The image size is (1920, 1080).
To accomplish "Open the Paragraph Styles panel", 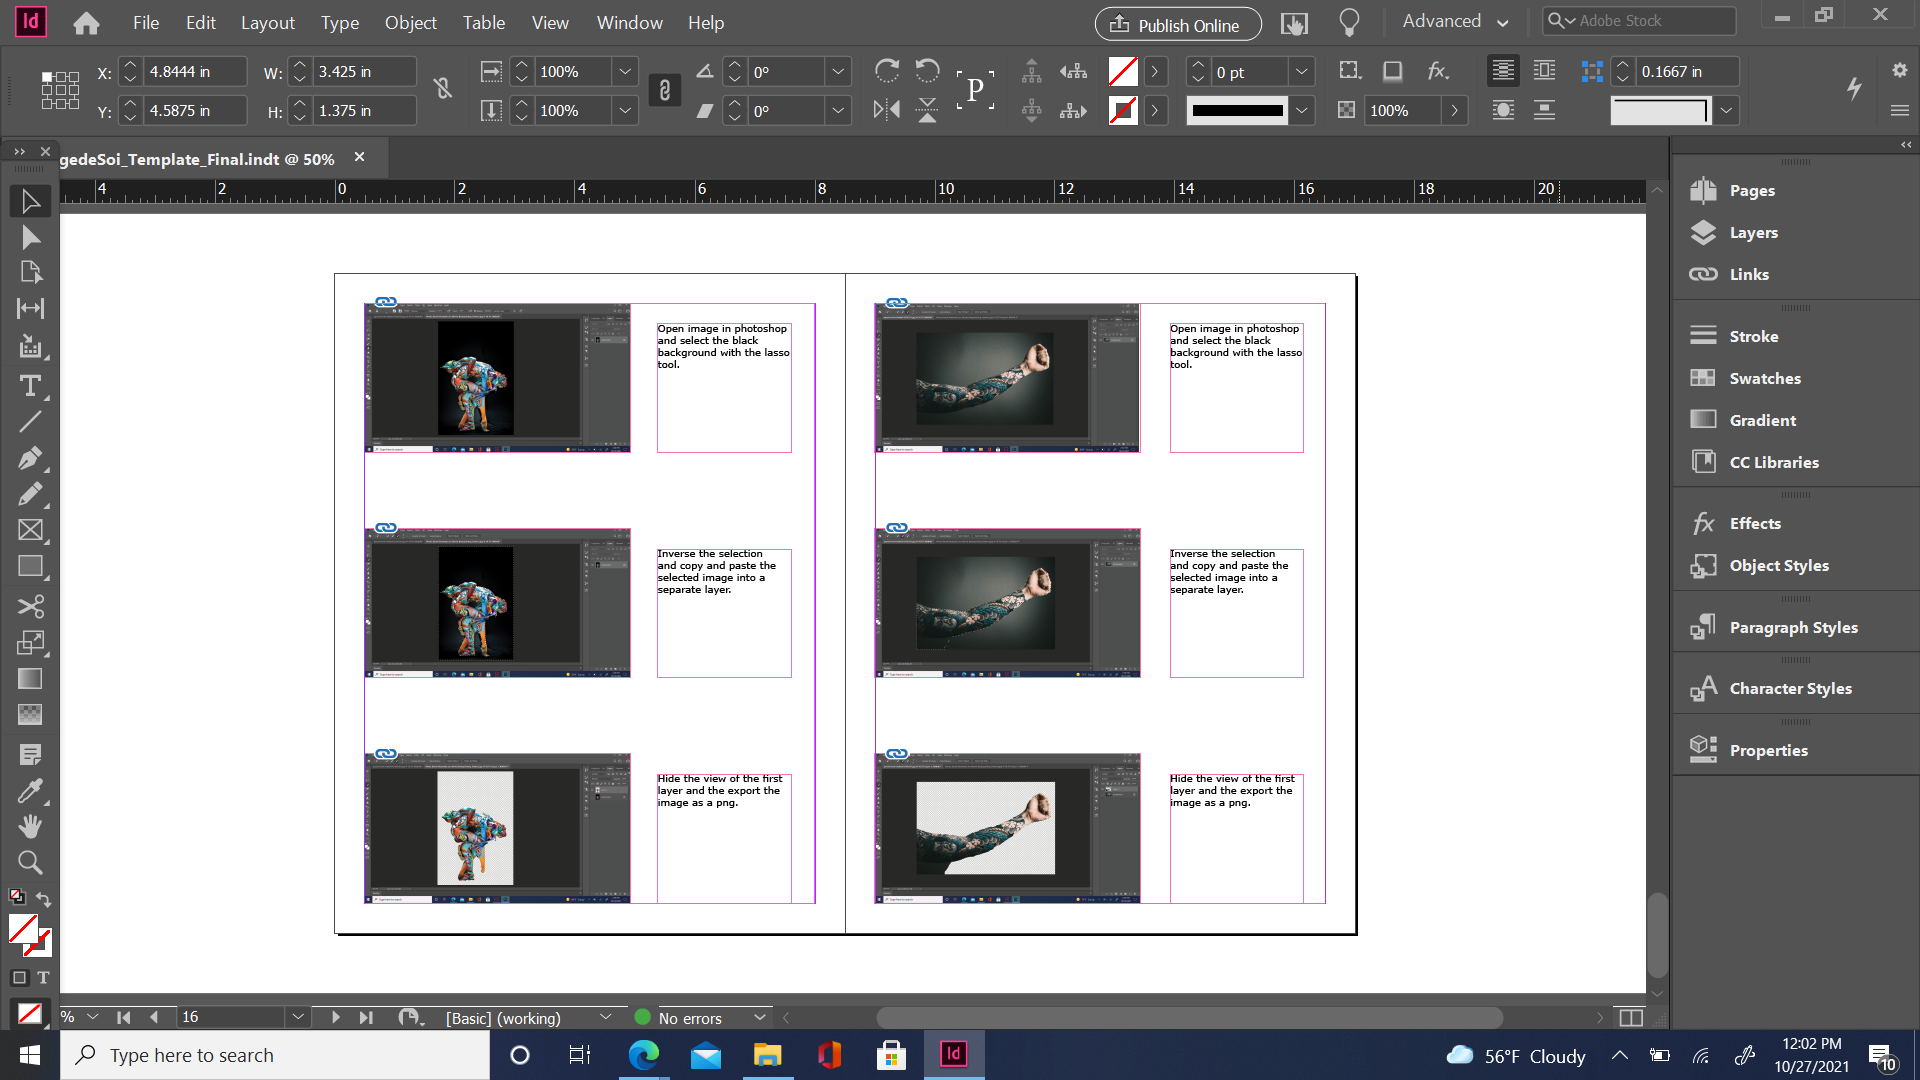I will point(1793,627).
